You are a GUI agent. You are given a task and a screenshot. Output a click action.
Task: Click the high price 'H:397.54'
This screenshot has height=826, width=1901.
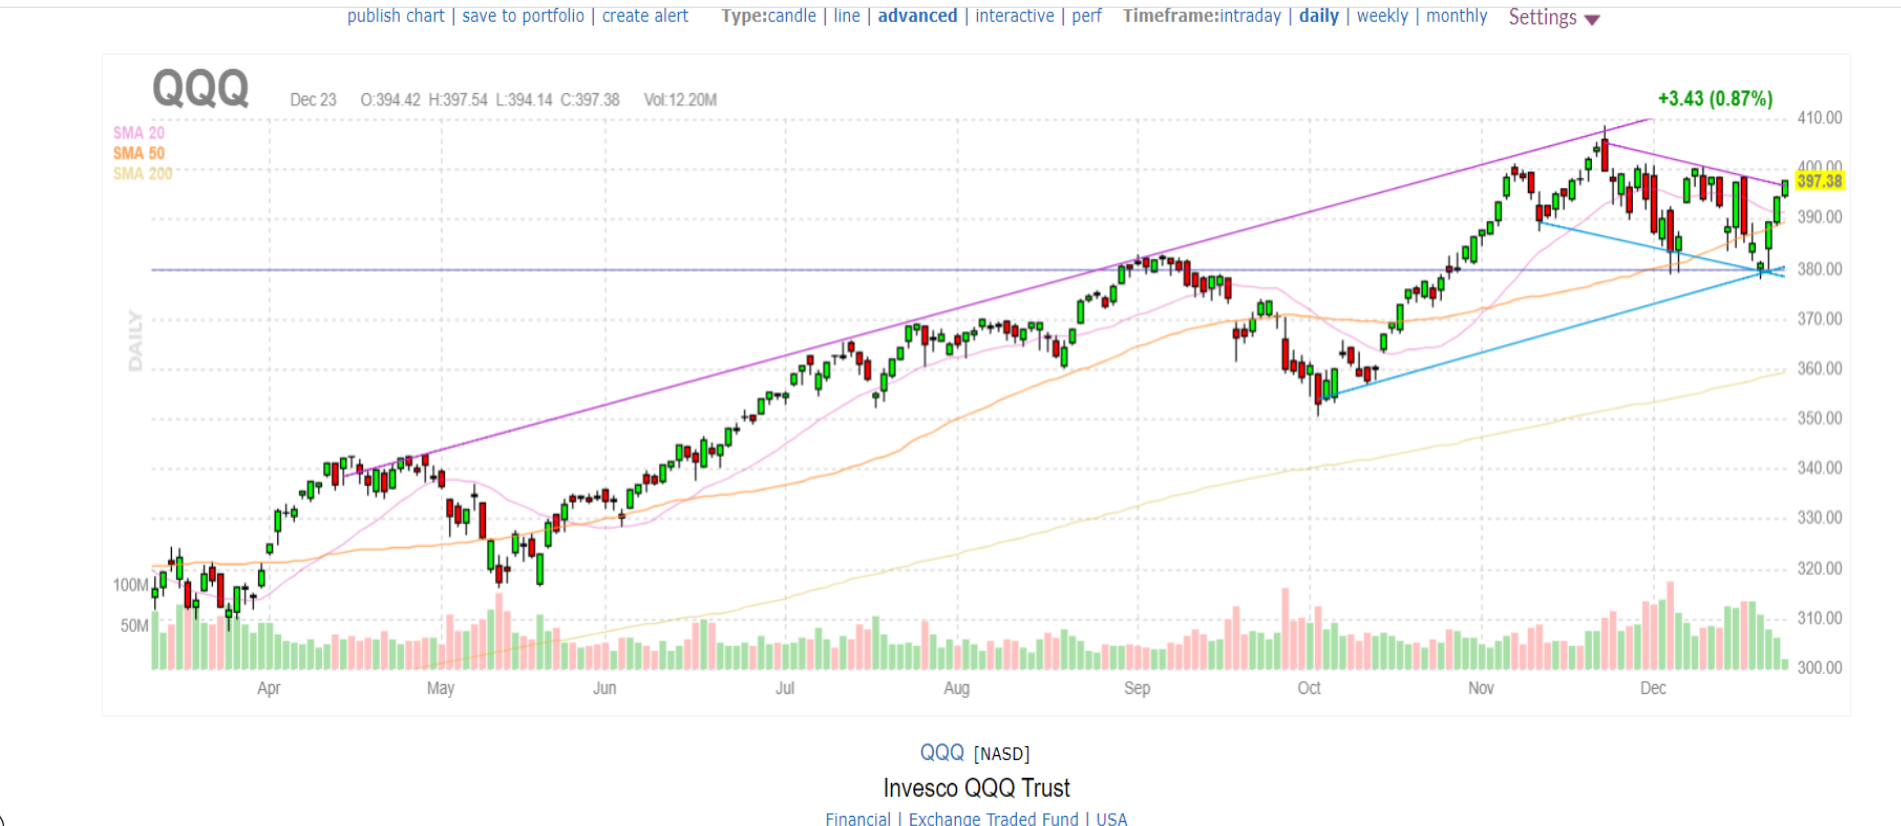tap(458, 100)
